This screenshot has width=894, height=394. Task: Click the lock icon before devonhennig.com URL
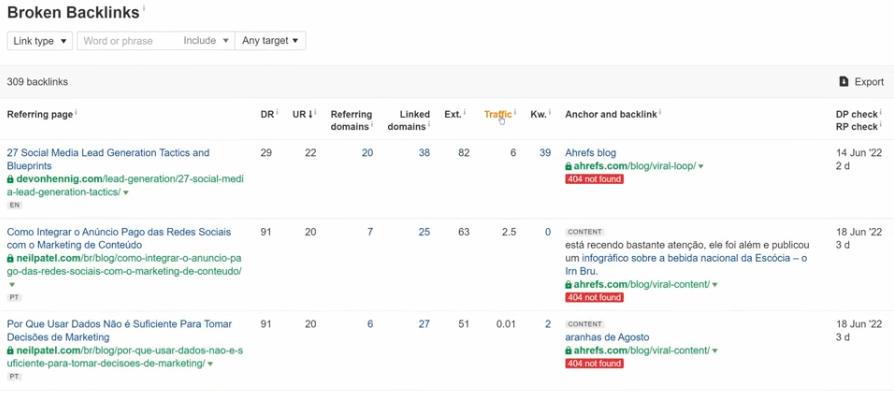[10, 179]
